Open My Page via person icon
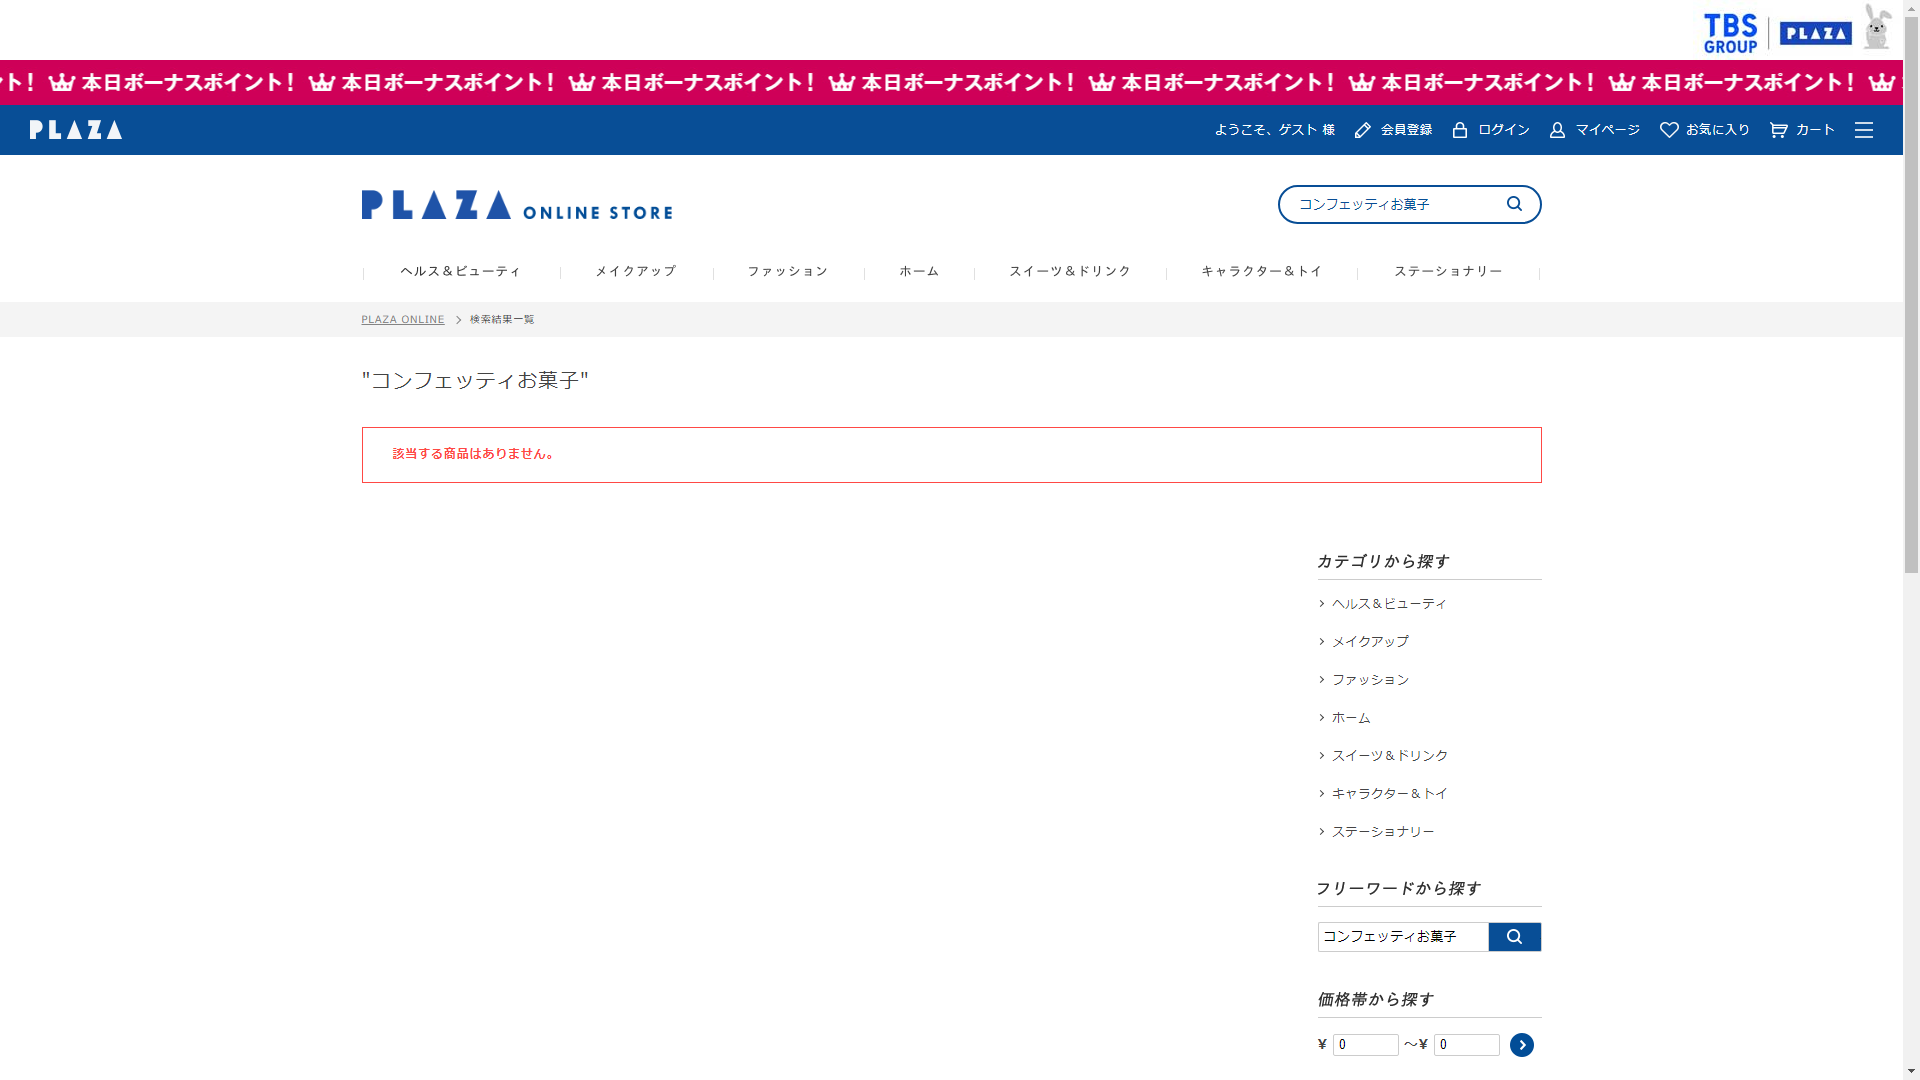The height and width of the screenshot is (1080, 1920). 1557,130
